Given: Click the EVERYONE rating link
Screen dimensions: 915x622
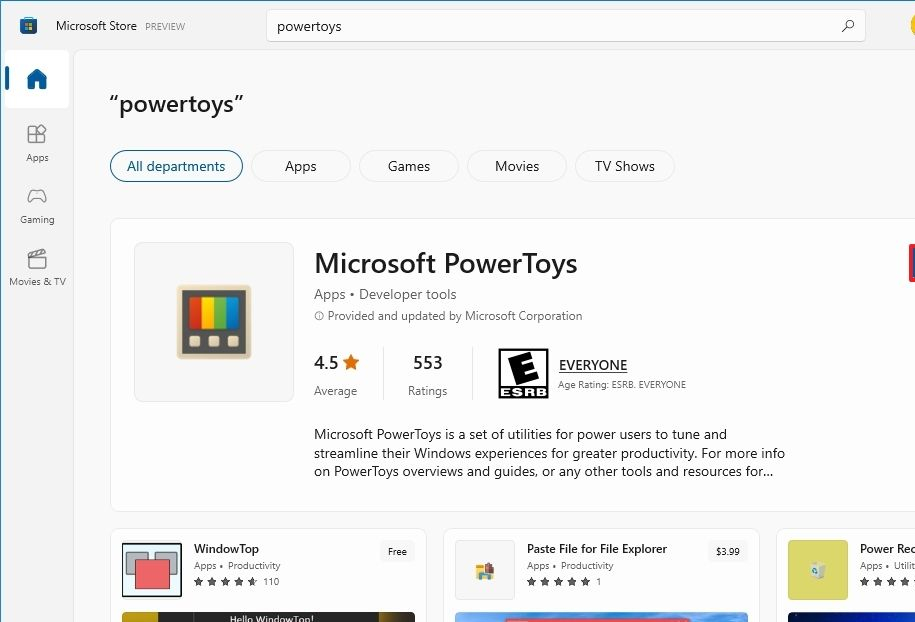Looking at the screenshot, I should tap(593, 365).
